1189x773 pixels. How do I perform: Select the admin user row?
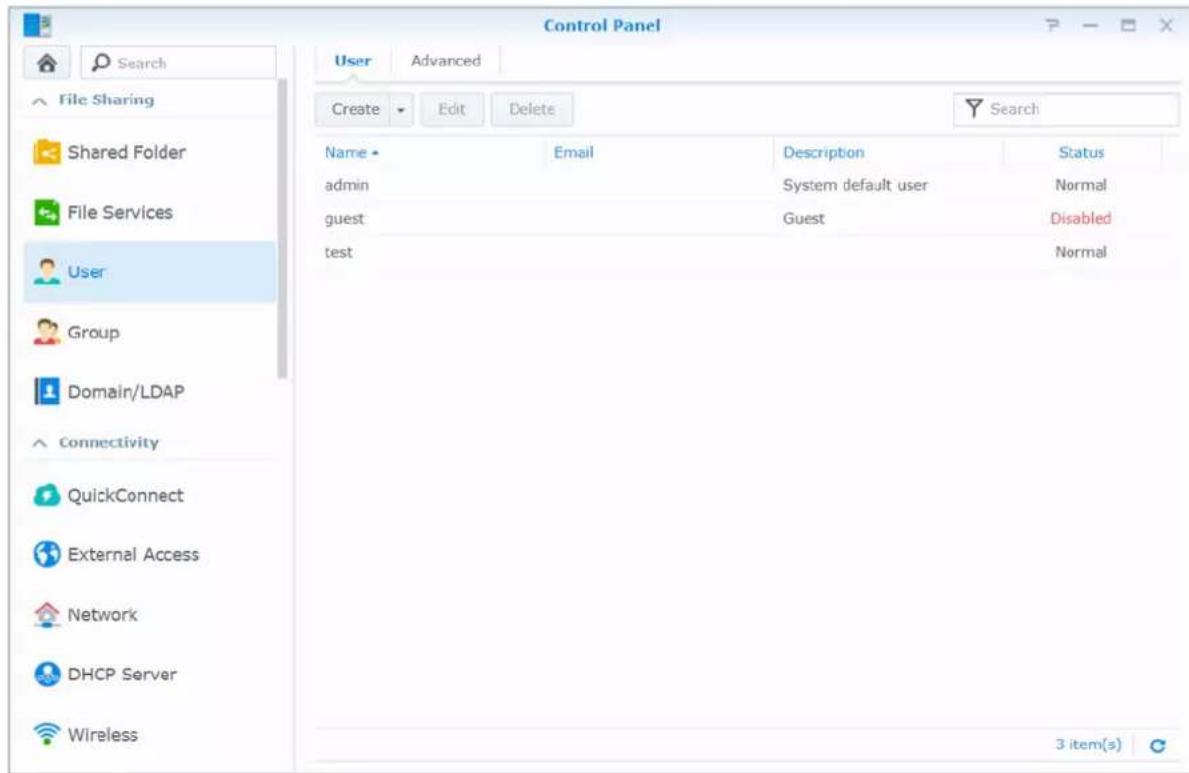pos(747,185)
